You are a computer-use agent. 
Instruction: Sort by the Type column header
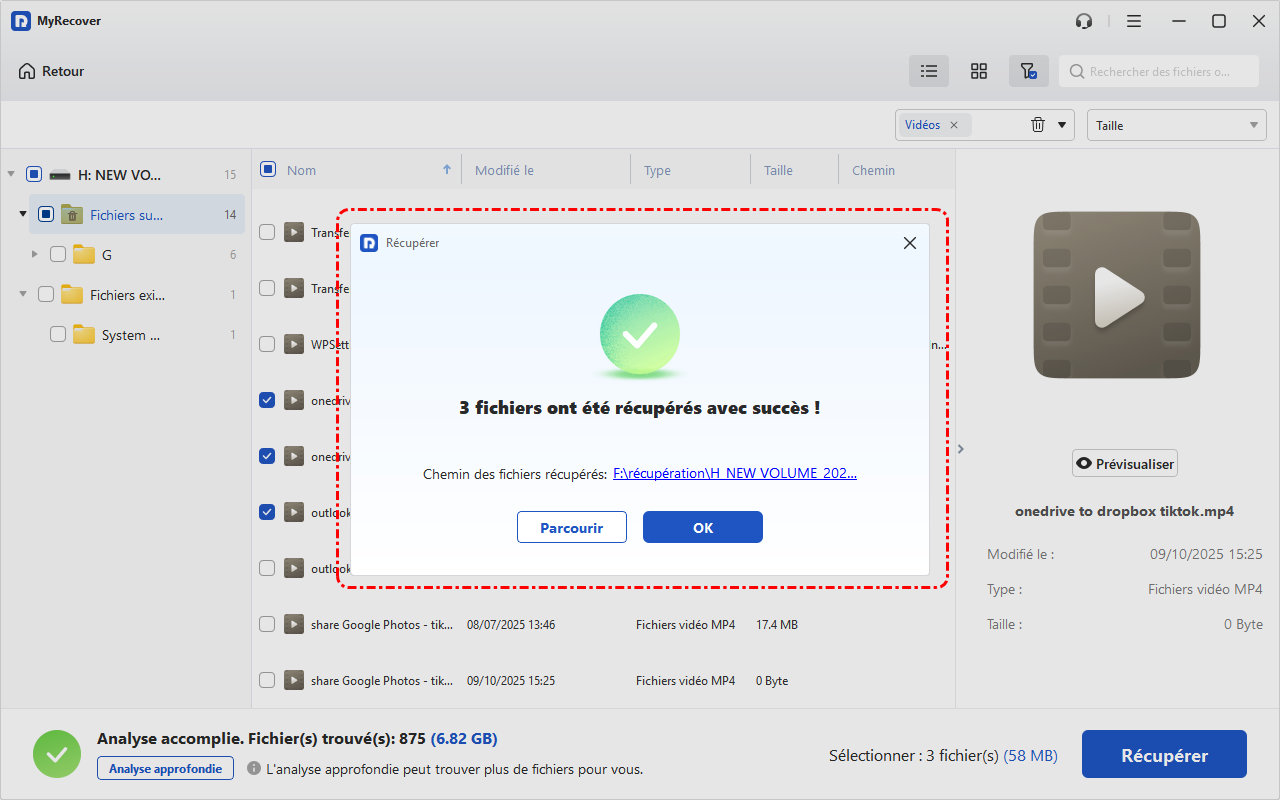pyautogui.click(x=657, y=170)
